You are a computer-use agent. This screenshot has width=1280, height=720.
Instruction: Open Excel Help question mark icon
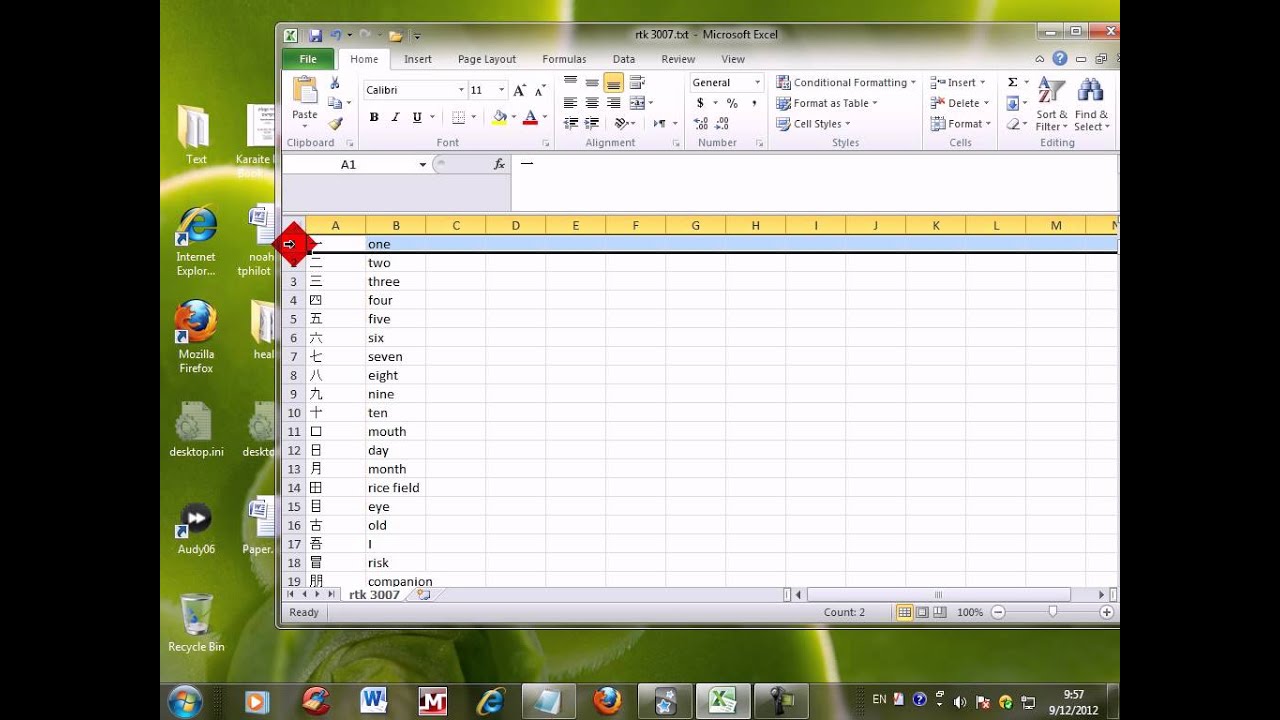coord(1059,59)
